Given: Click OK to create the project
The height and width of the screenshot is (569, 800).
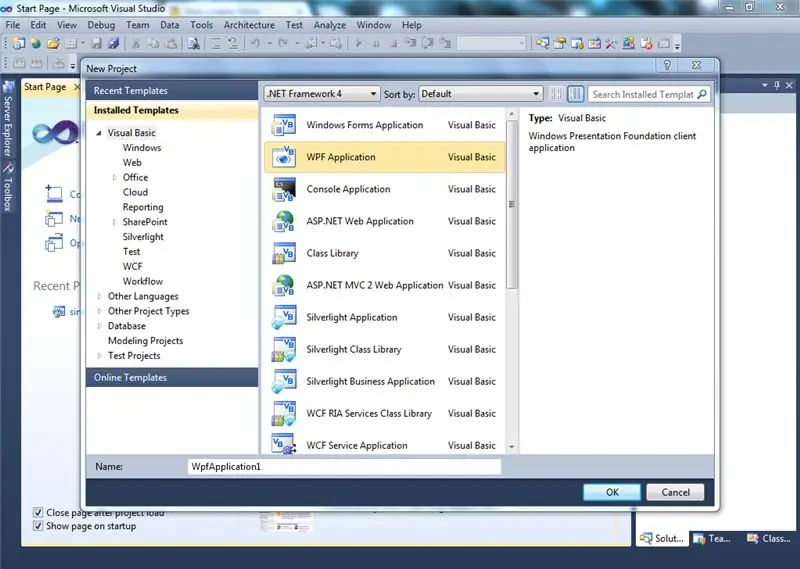Looking at the screenshot, I should (x=612, y=492).
